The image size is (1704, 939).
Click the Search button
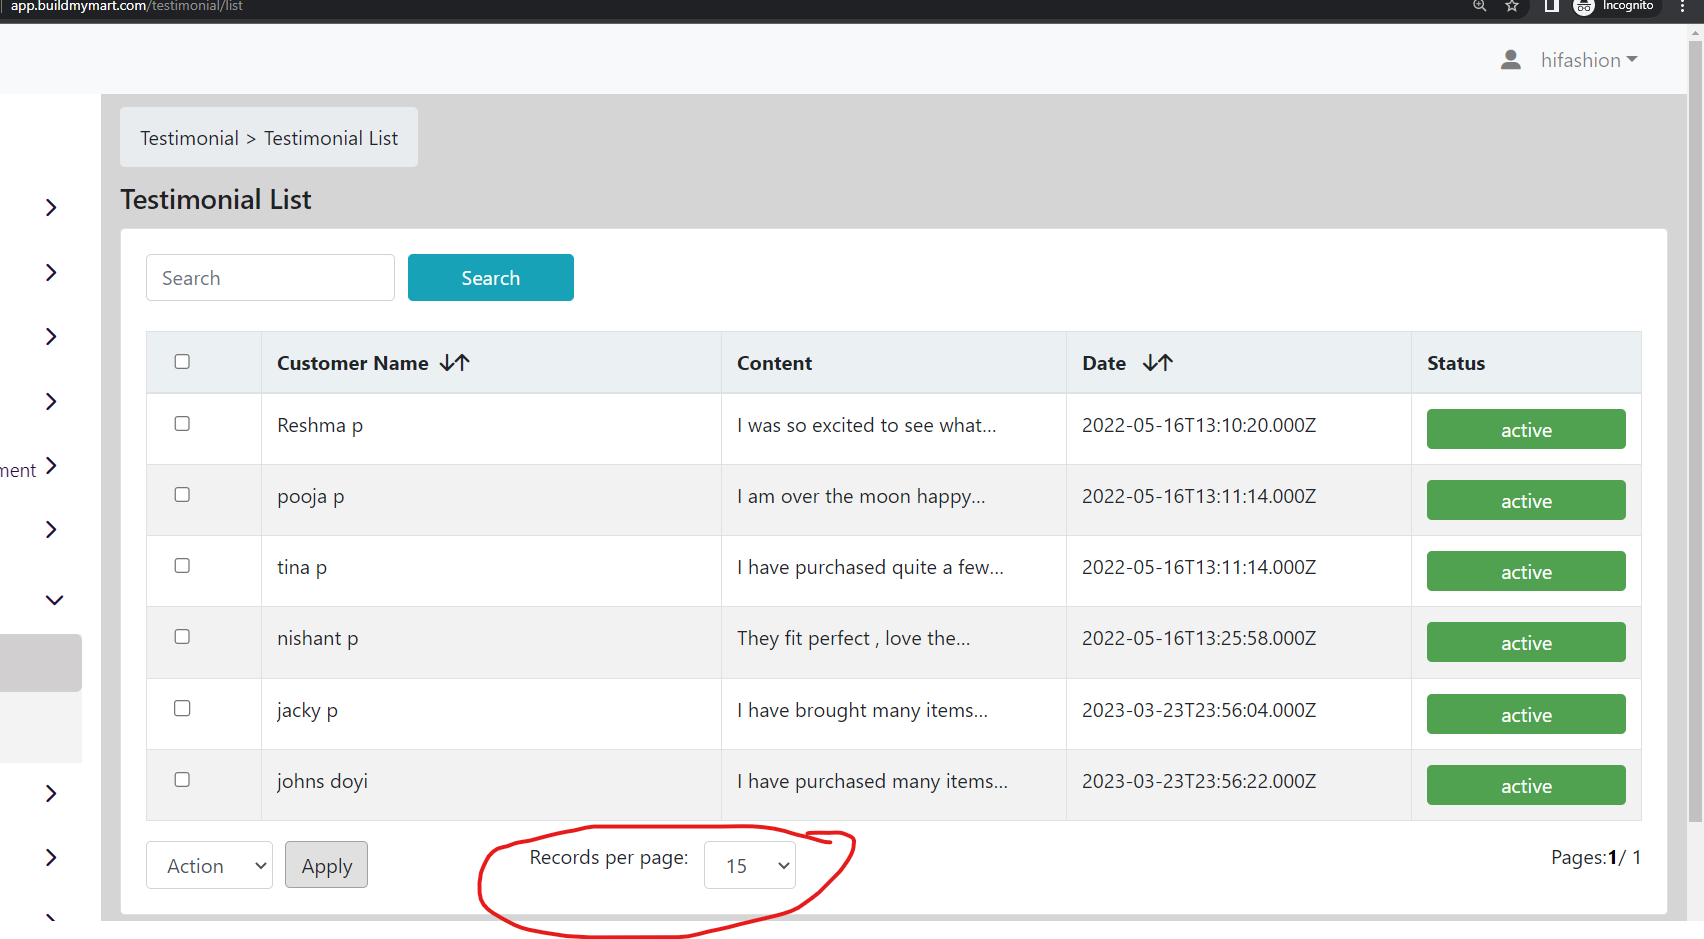(491, 277)
